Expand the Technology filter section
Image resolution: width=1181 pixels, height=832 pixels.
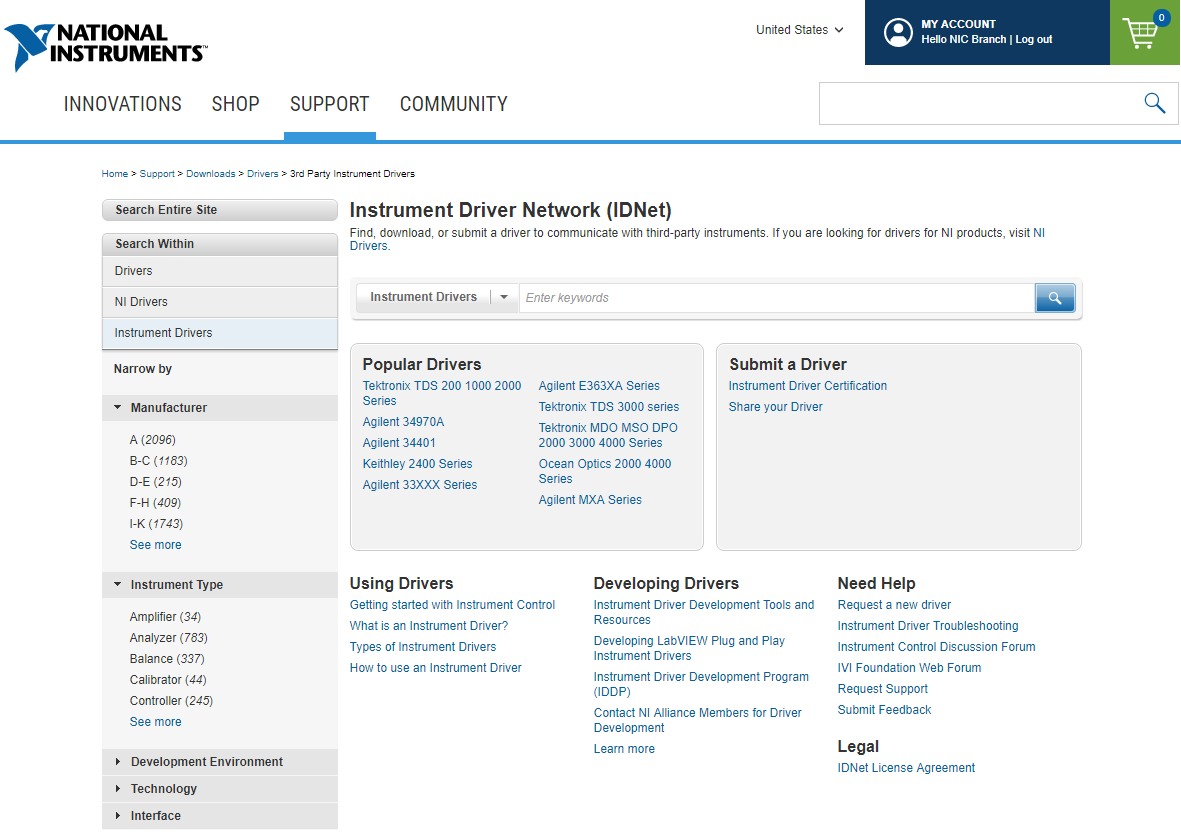click(x=163, y=789)
